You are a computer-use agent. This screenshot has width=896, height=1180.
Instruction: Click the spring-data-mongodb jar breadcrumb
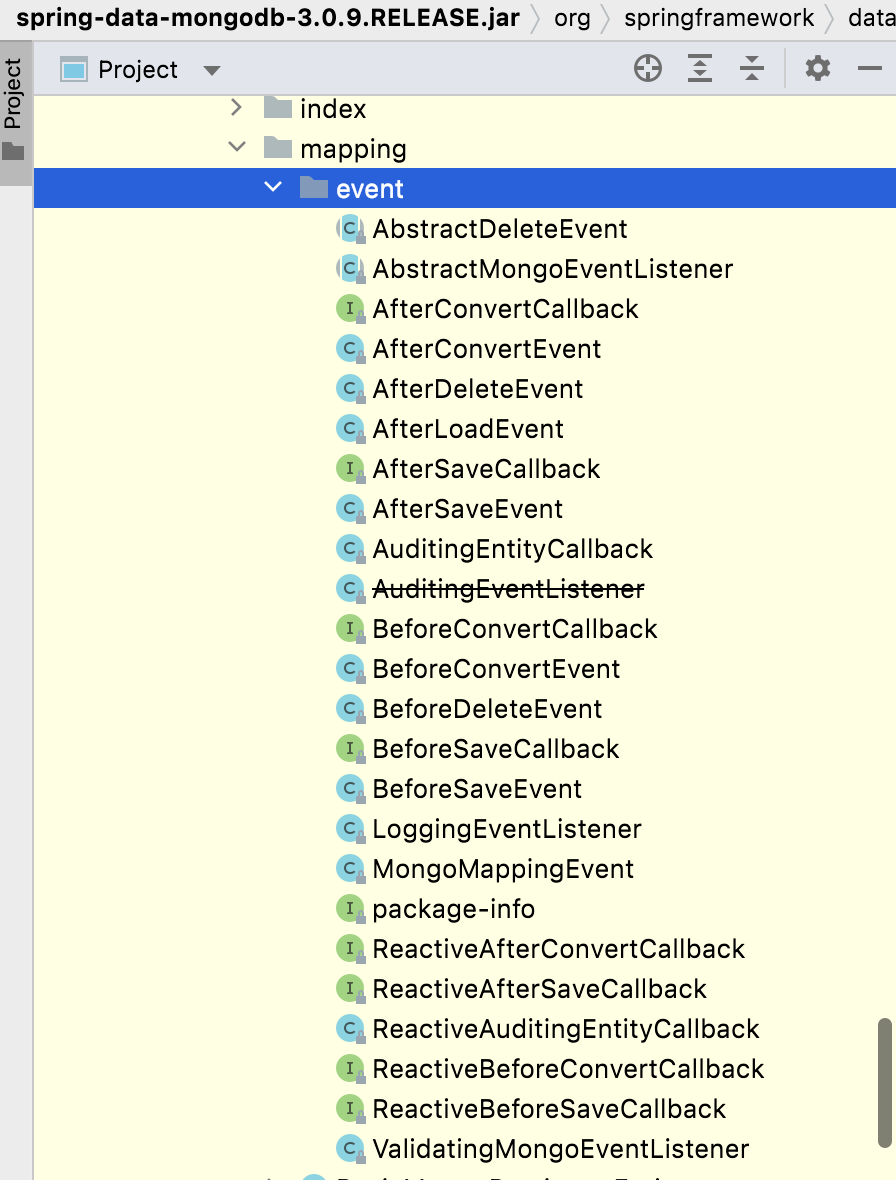(268, 18)
